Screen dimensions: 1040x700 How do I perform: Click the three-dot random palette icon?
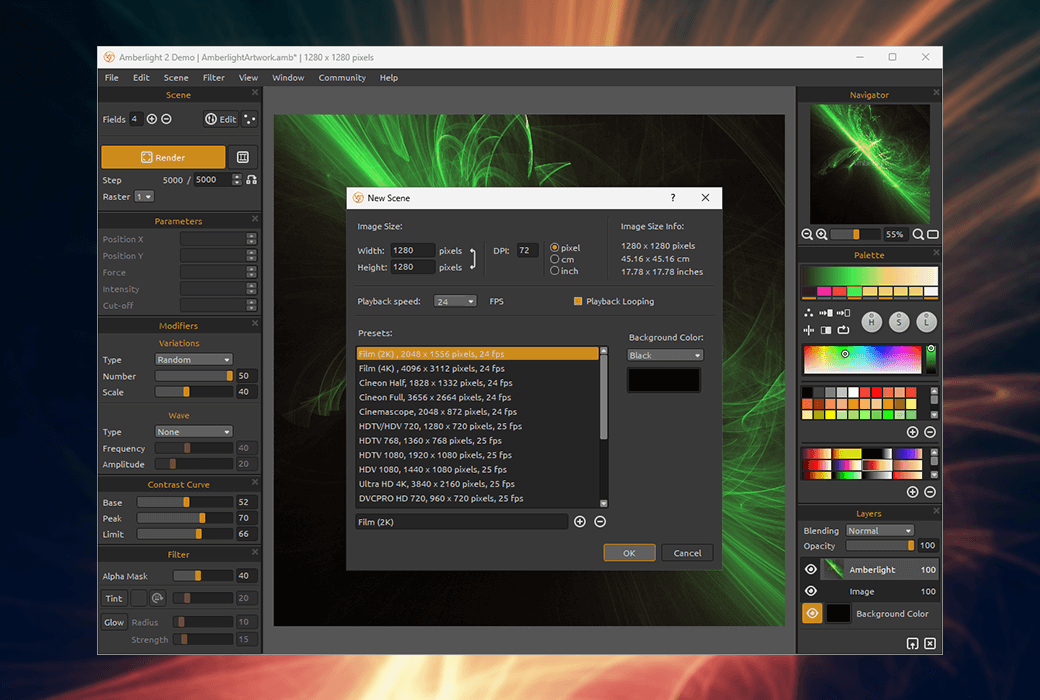[809, 313]
